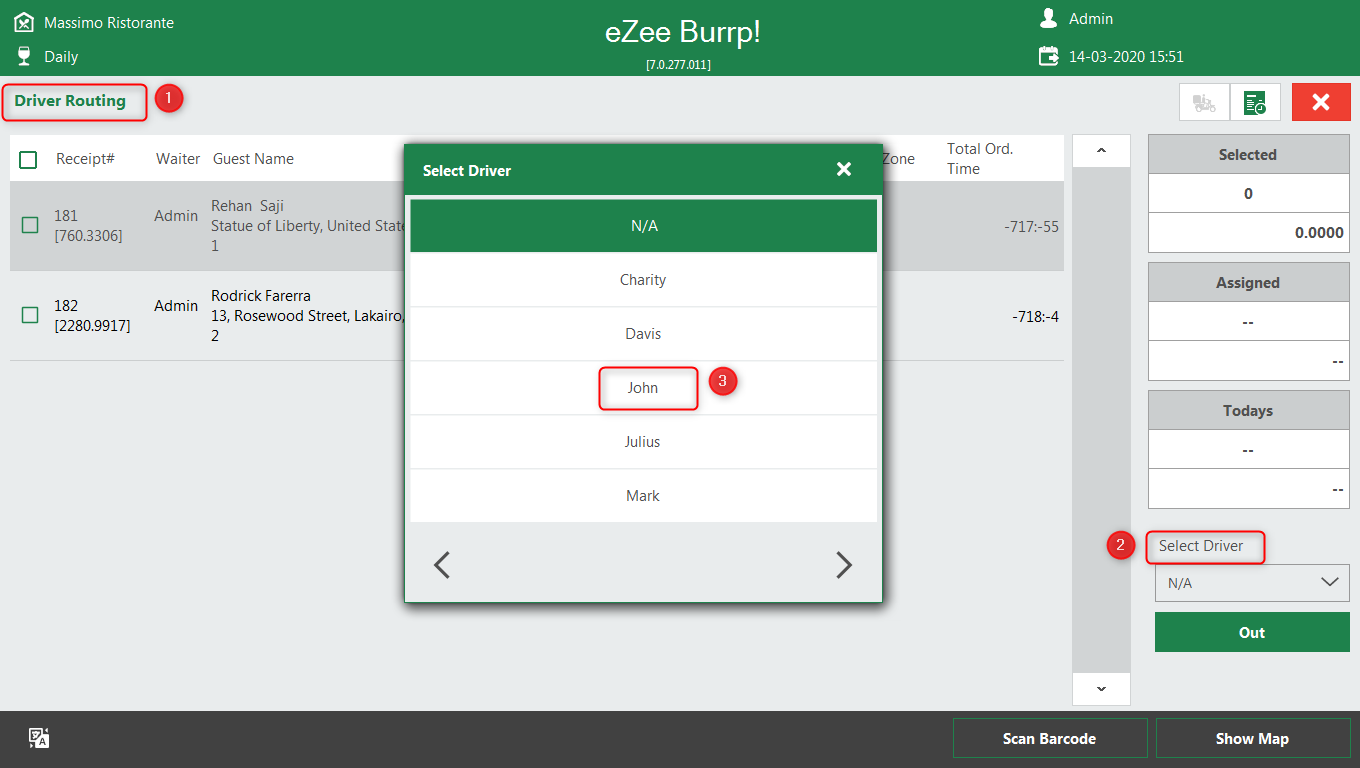Click guest name Rodrick Farerra
1360x768 pixels.
point(261,296)
